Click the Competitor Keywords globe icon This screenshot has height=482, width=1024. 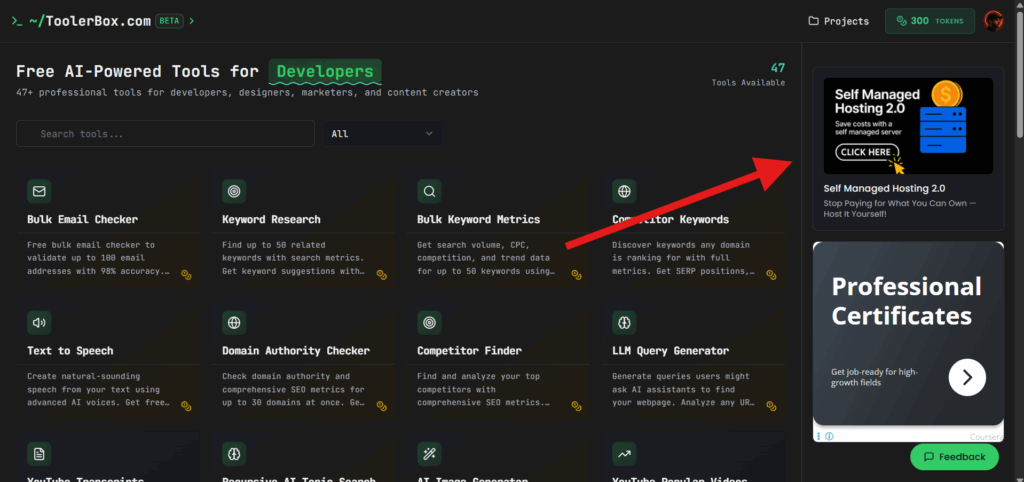click(x=624, y=191)
